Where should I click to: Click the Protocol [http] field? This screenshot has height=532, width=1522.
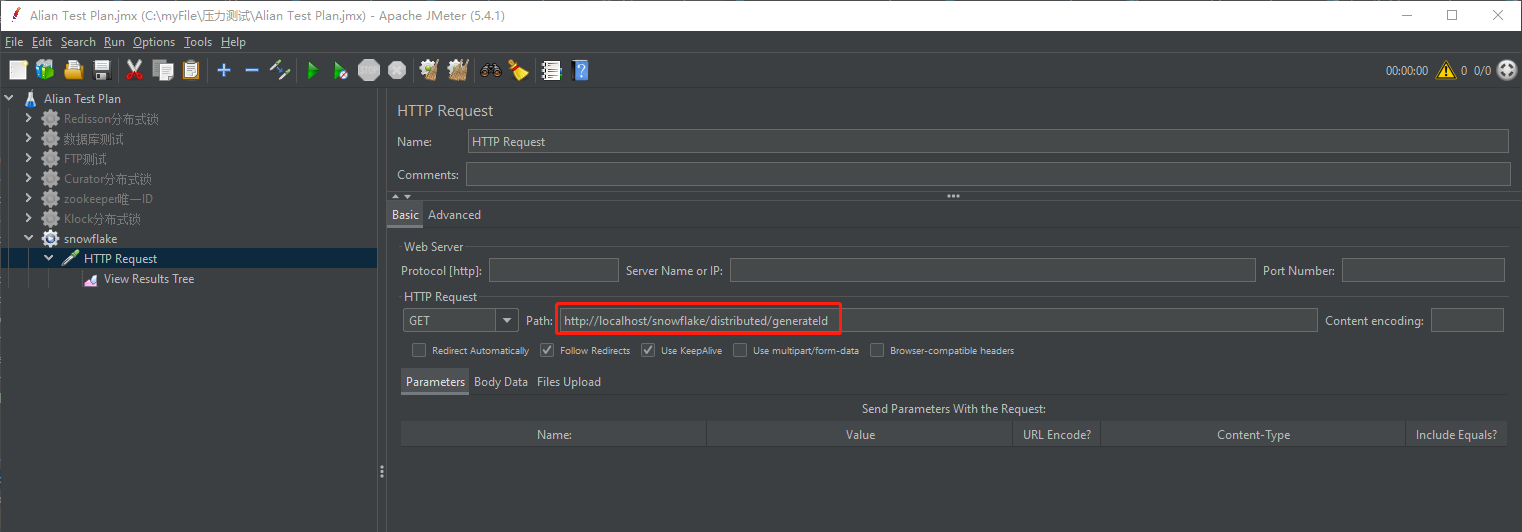(554, 270)
